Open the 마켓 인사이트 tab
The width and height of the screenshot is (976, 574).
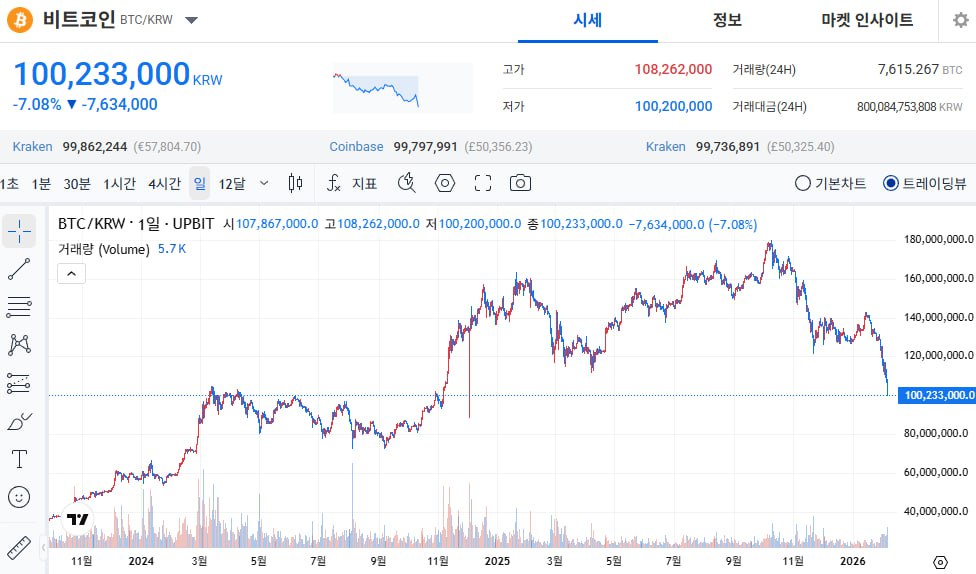(x=867, y=20)
